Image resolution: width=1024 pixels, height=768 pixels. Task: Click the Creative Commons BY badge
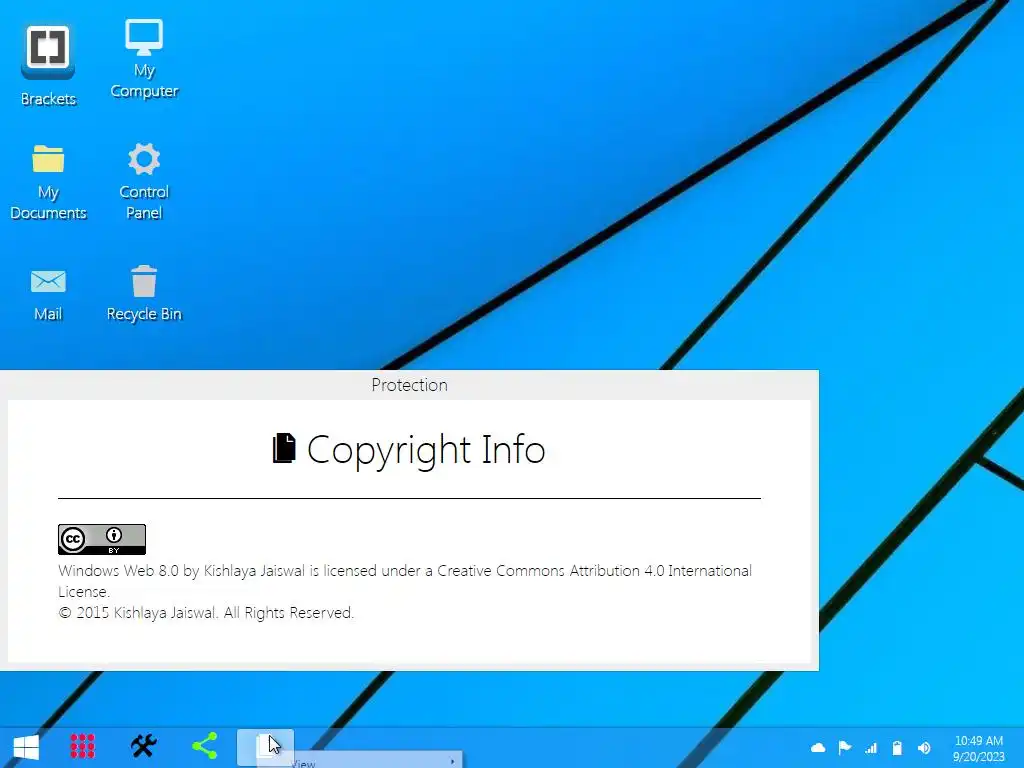pos(102,539)
